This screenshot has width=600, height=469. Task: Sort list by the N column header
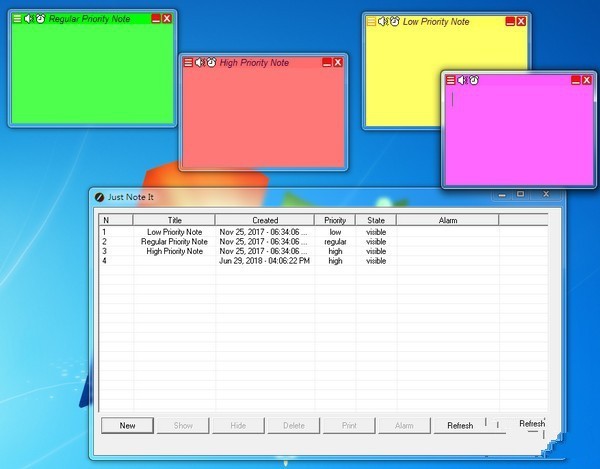116,220
